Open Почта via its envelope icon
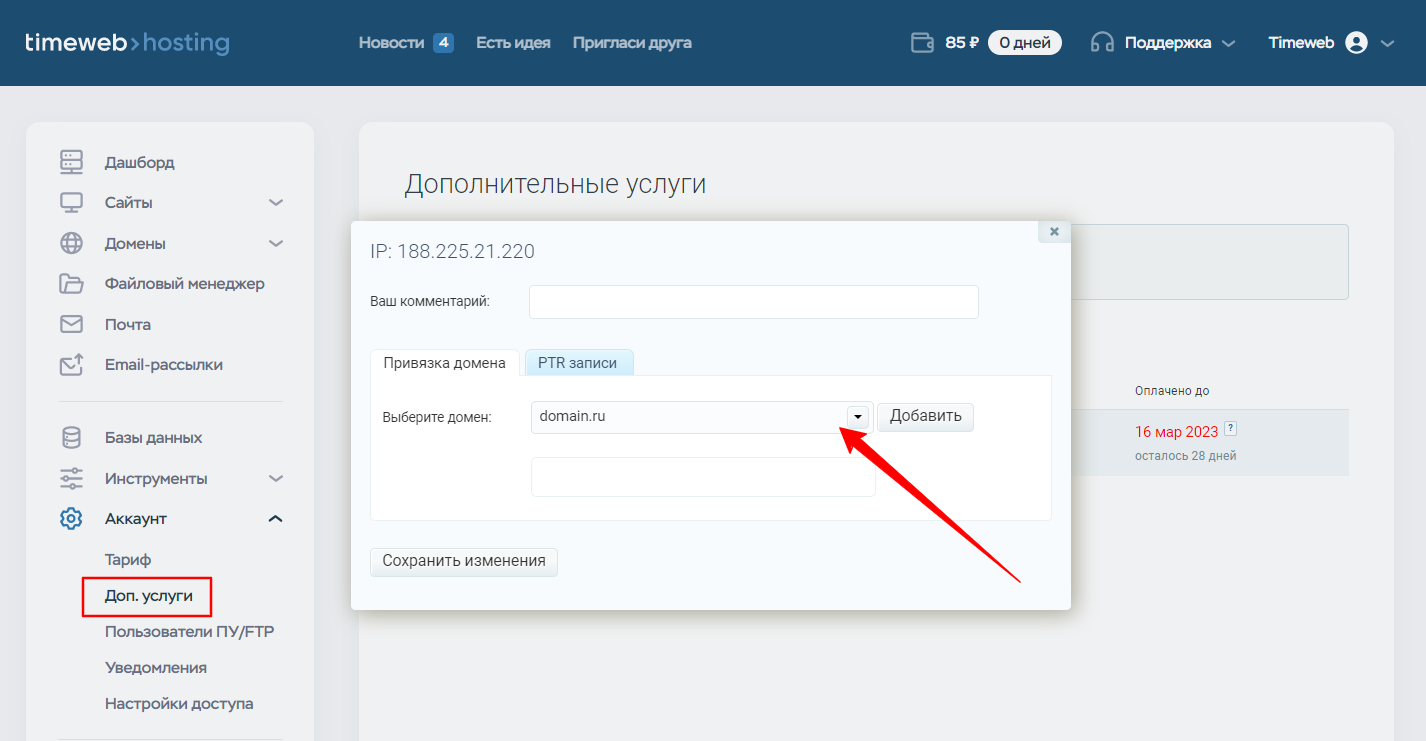 point(71,324)
